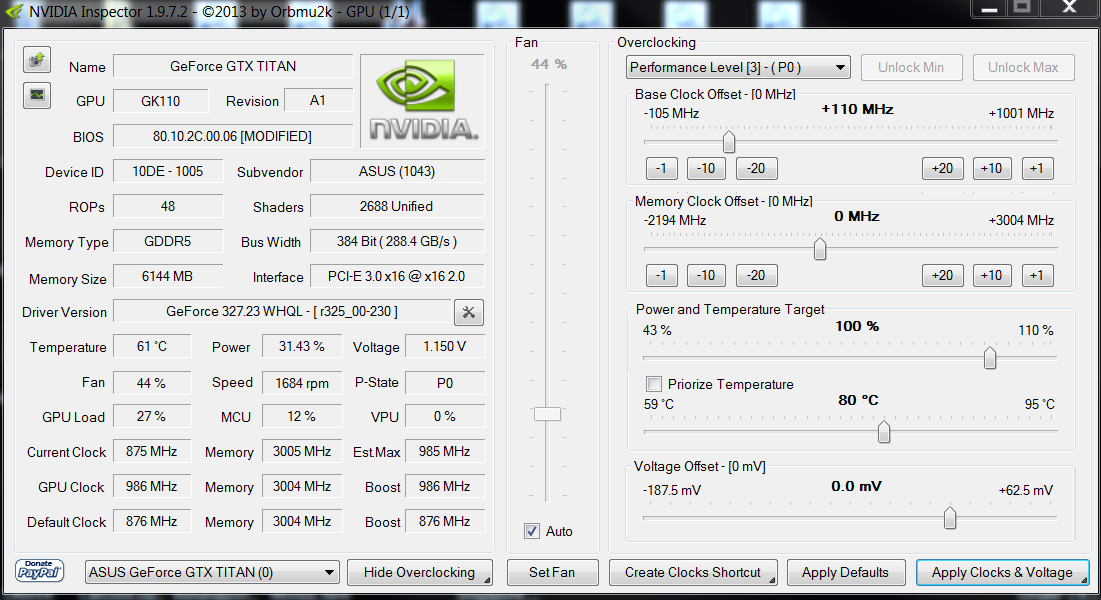Click the Current Clock 875 MHz value

click(152, 451)
